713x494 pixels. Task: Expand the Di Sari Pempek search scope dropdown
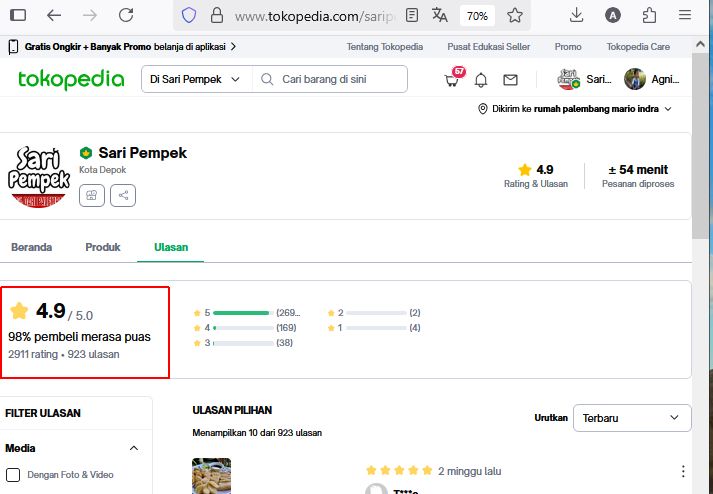click(x=195, y=79)
